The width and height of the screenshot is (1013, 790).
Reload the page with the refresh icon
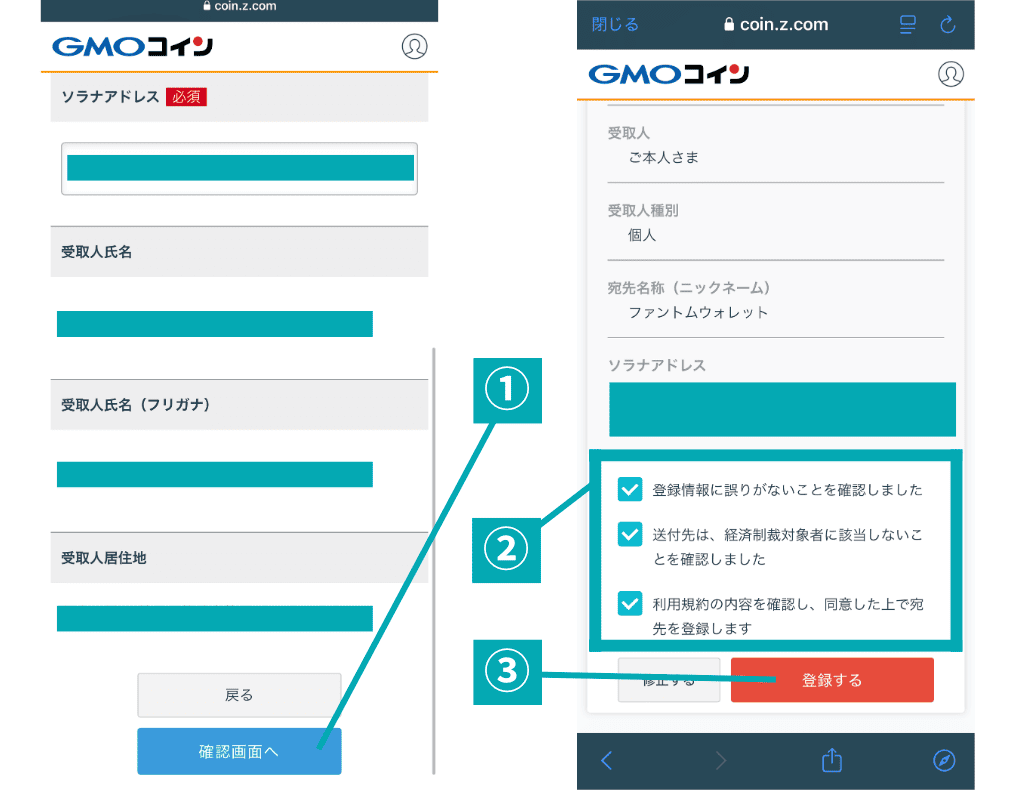[x=948, y=25]
